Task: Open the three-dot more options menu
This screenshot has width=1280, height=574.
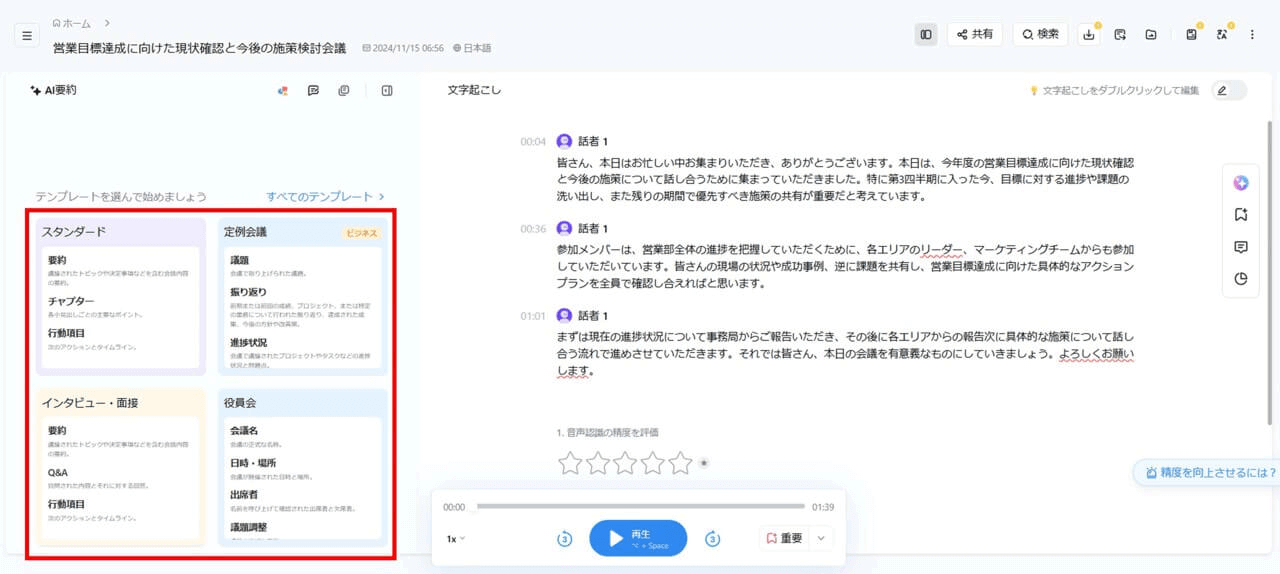Action: (x=1252, y=34)
